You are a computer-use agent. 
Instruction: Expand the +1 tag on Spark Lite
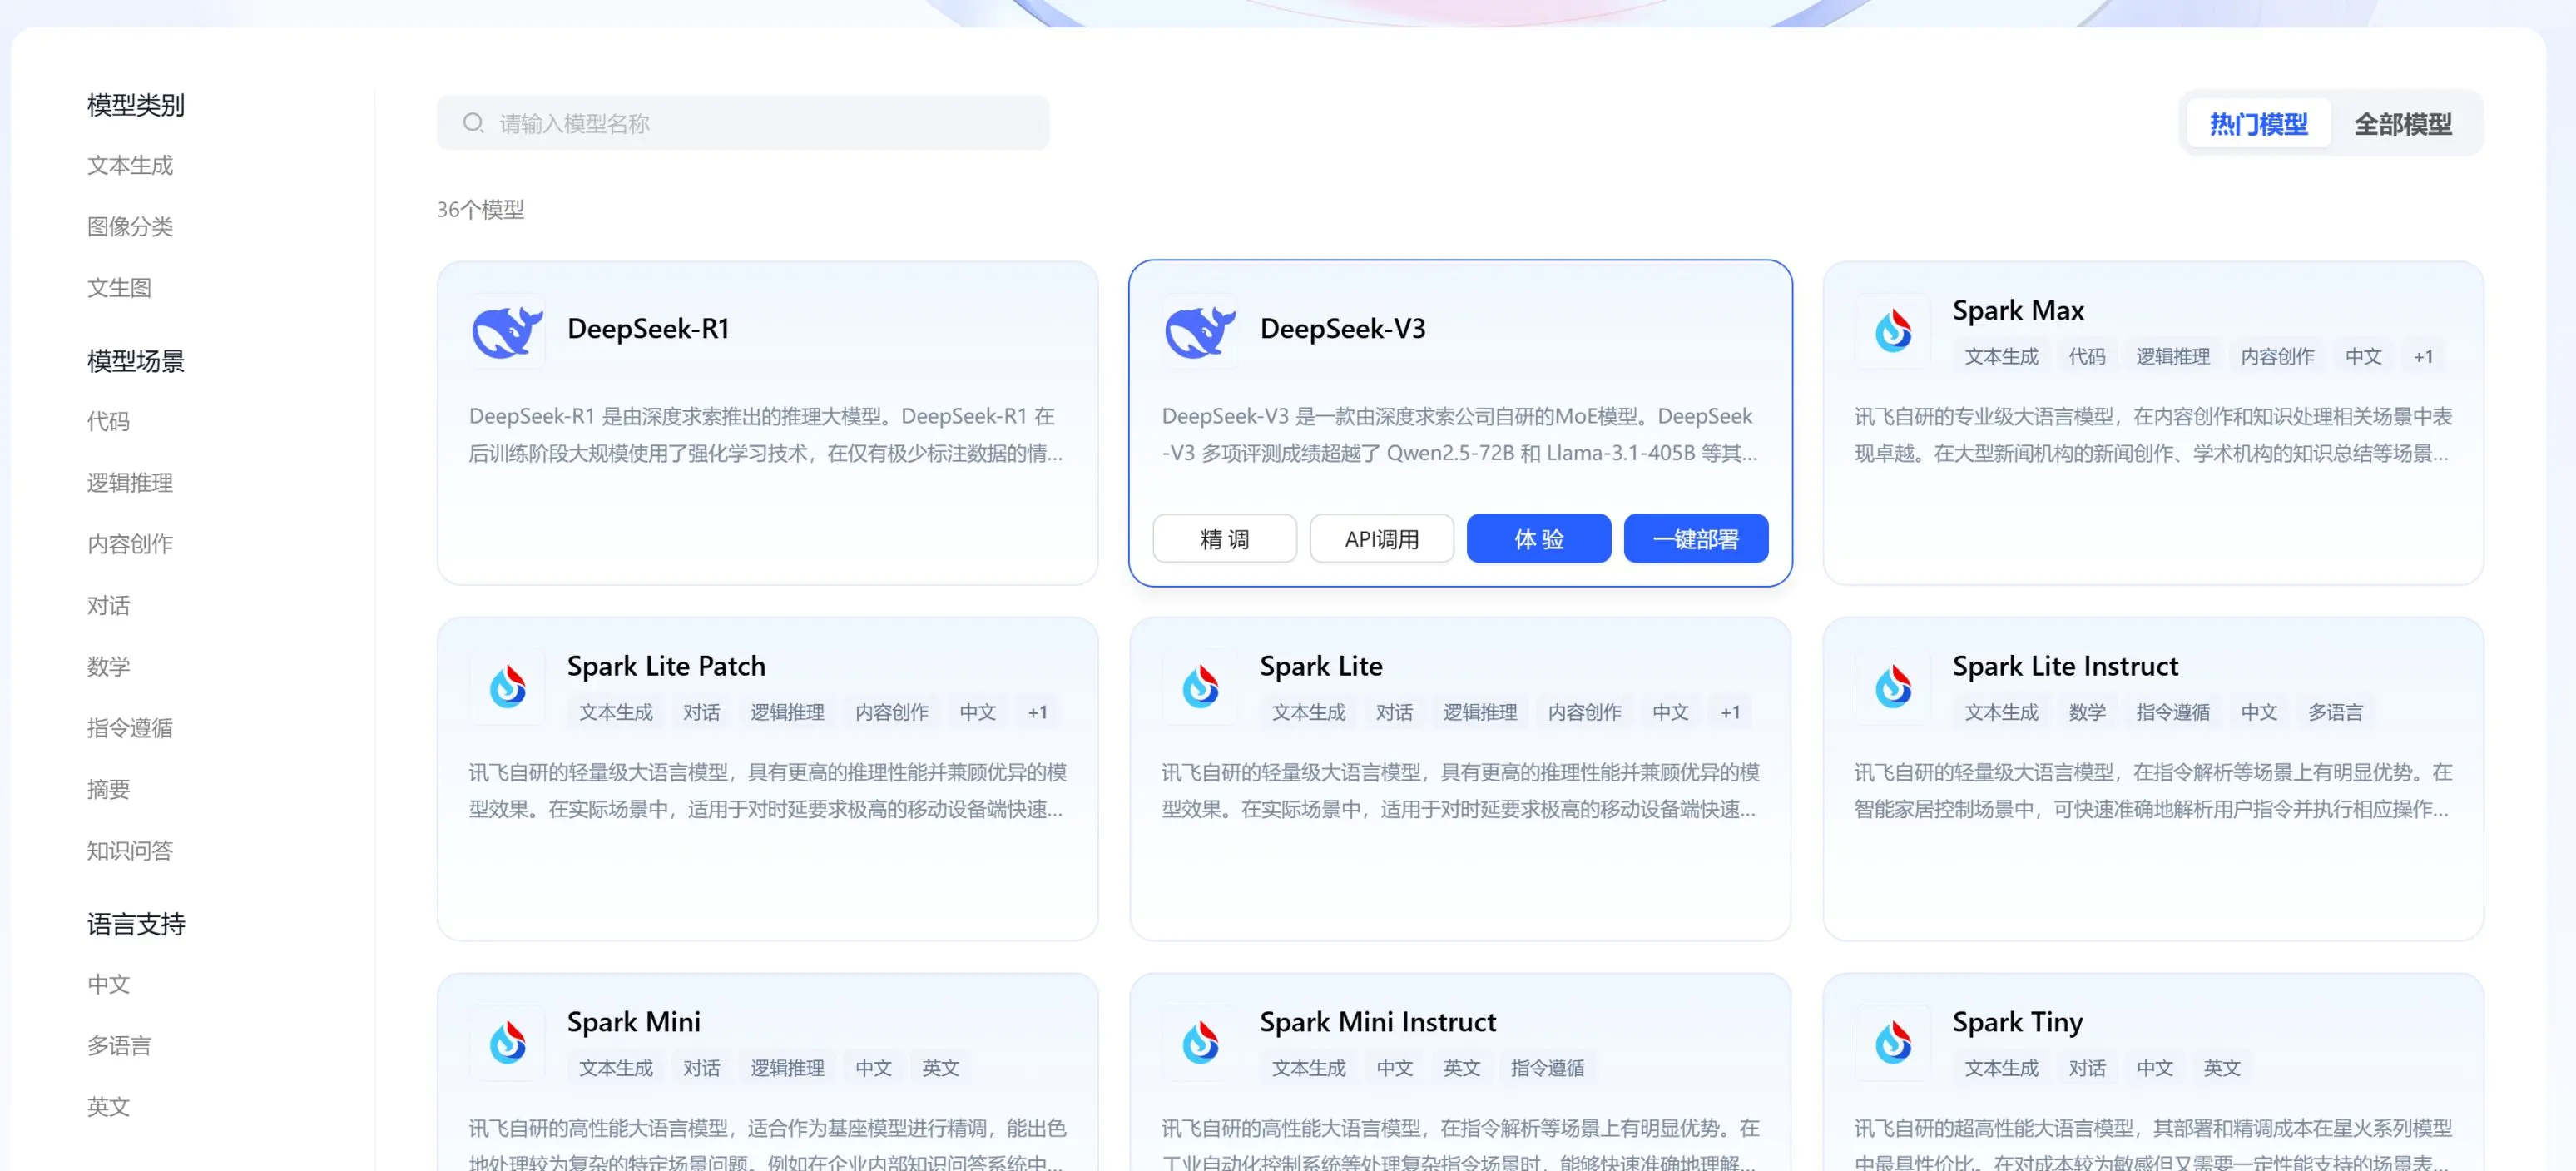[x=1731, y=712]
